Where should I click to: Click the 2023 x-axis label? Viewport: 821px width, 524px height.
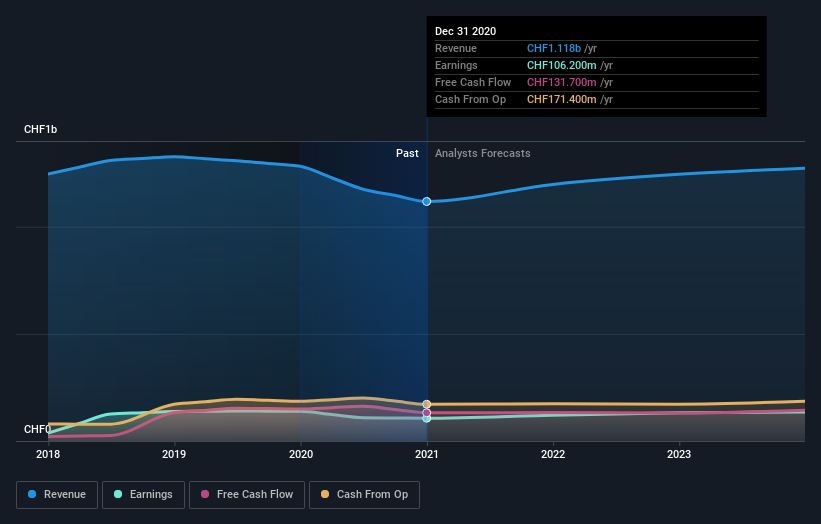tap(679, 454)
